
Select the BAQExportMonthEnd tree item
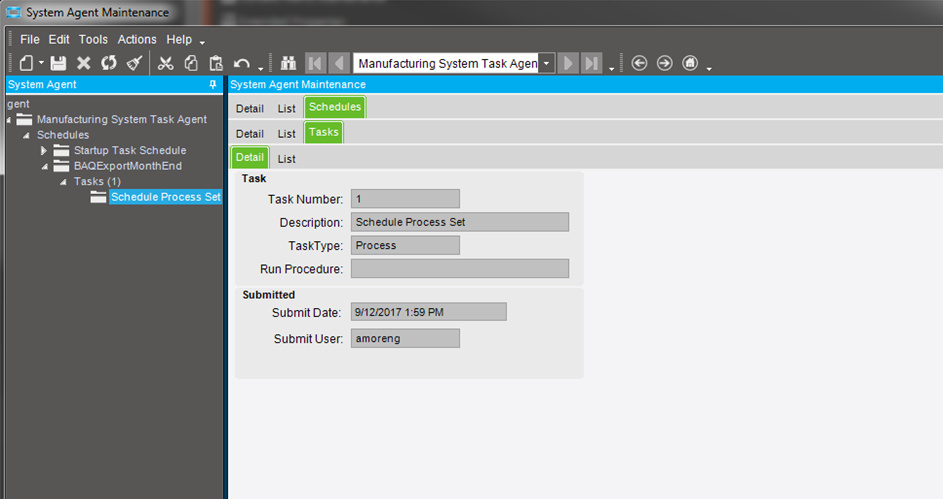pyautogui.click(x=127, y=166)
